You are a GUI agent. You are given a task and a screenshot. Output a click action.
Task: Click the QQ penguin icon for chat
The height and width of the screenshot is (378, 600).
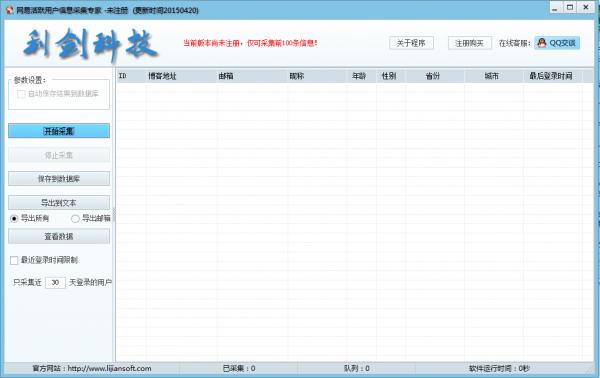coord(541,43)
